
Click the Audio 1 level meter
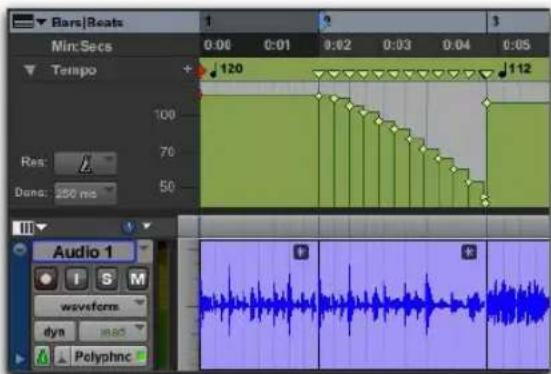[163, 304]
